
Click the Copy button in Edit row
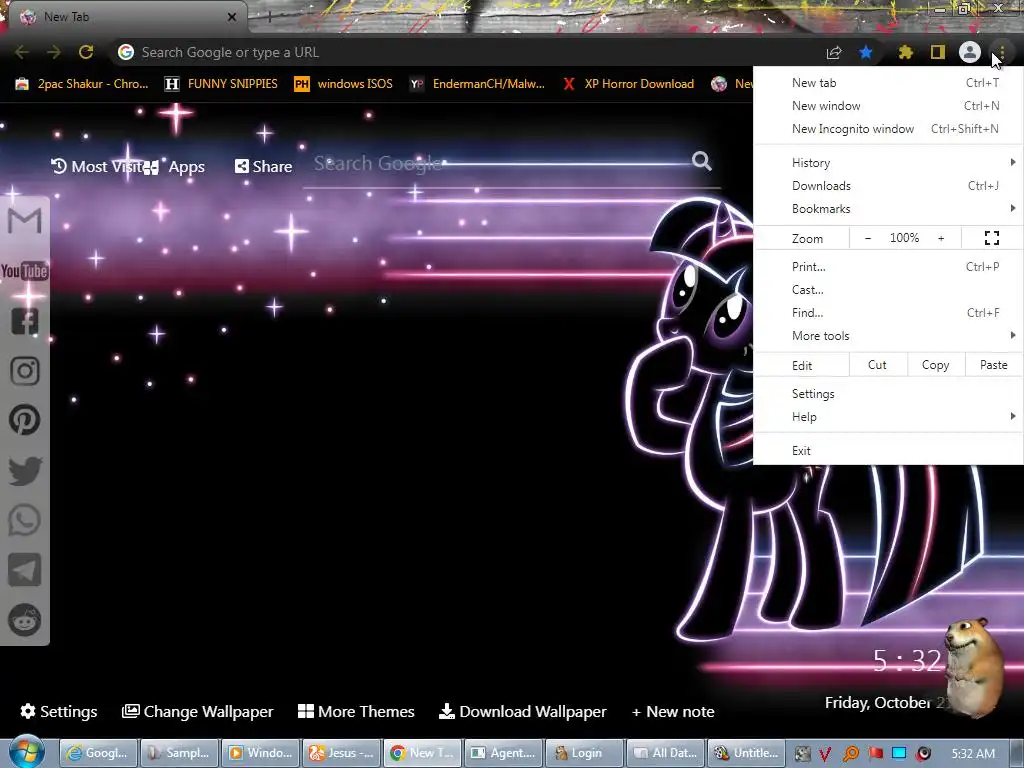tap(936, 365)
